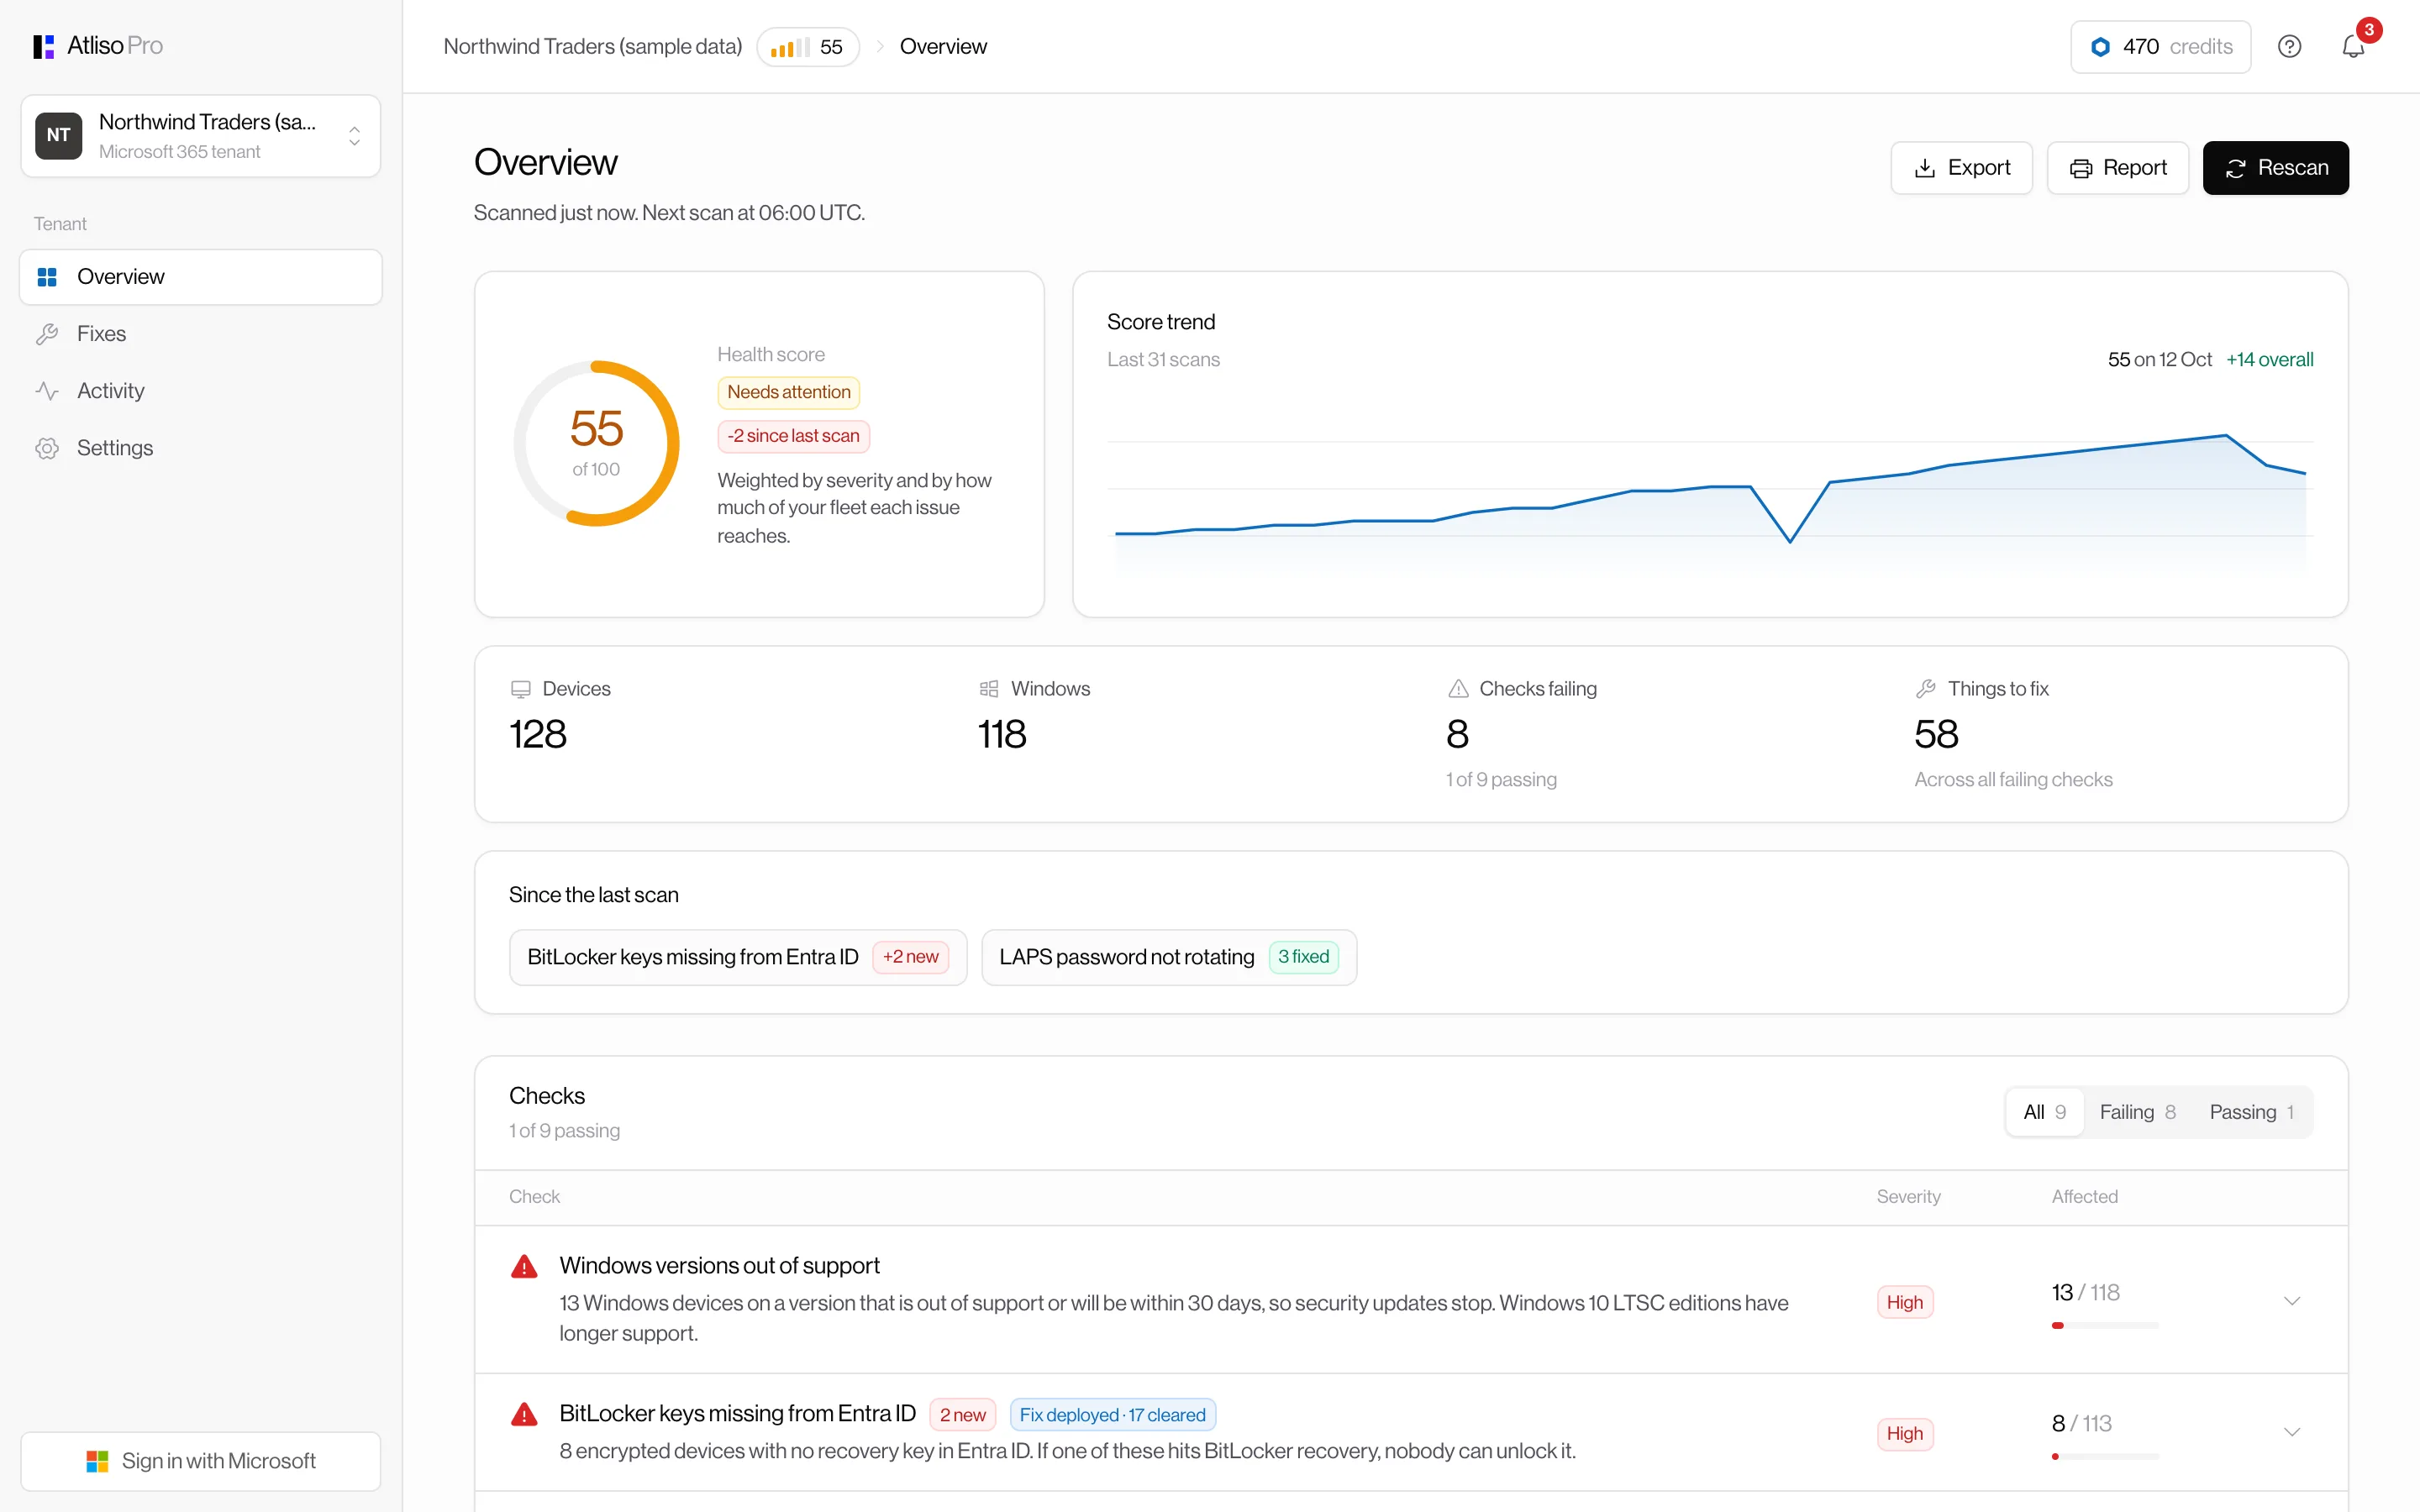Click the Affected column header
The image size is (2420, 1512).
coord(2084,1197)
